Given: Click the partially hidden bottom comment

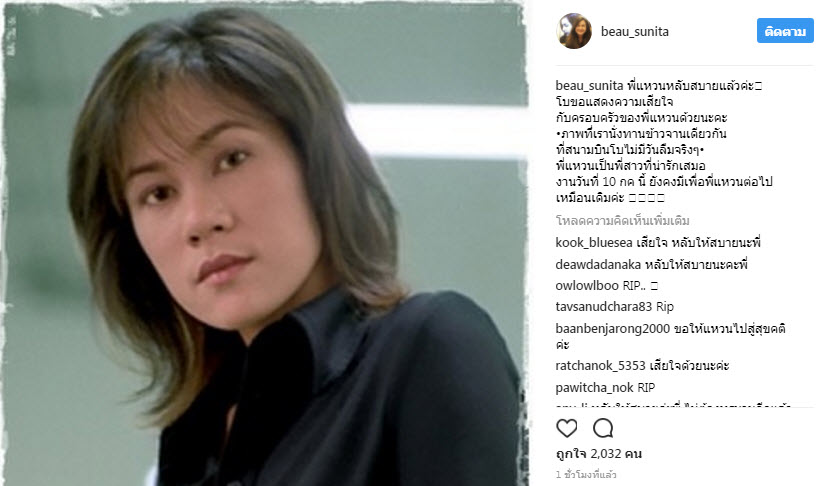Looking at the screenshot, I should tap(673, 404).
